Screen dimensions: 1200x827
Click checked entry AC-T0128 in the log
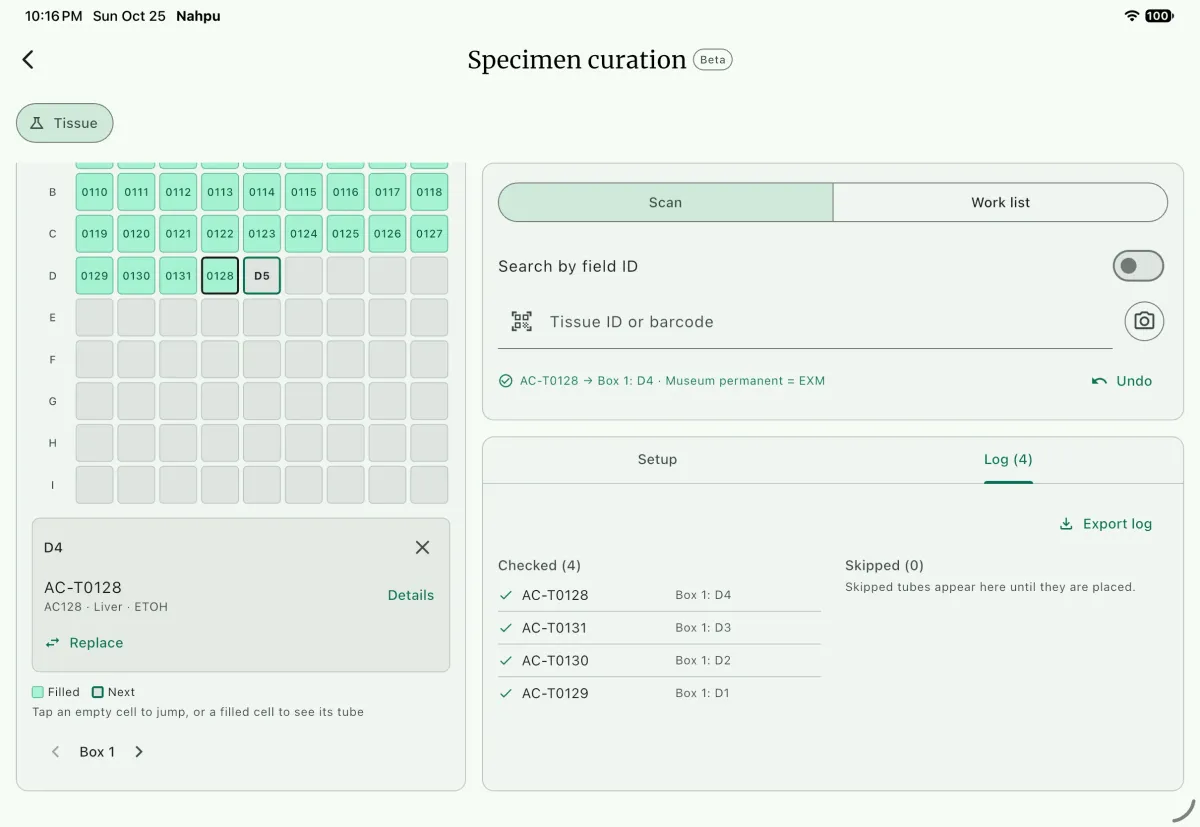(x=659, y=595)
